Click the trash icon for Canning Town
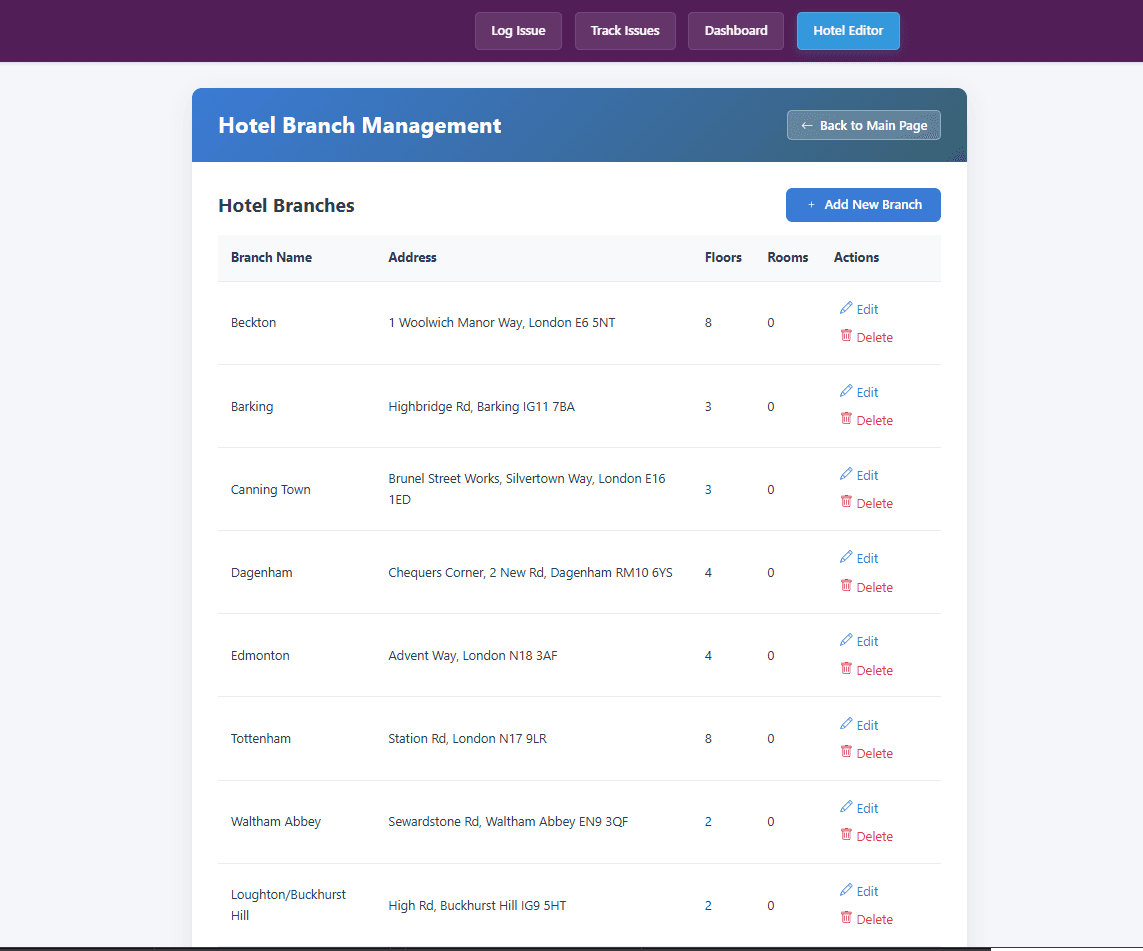 [x=845, y=502]
